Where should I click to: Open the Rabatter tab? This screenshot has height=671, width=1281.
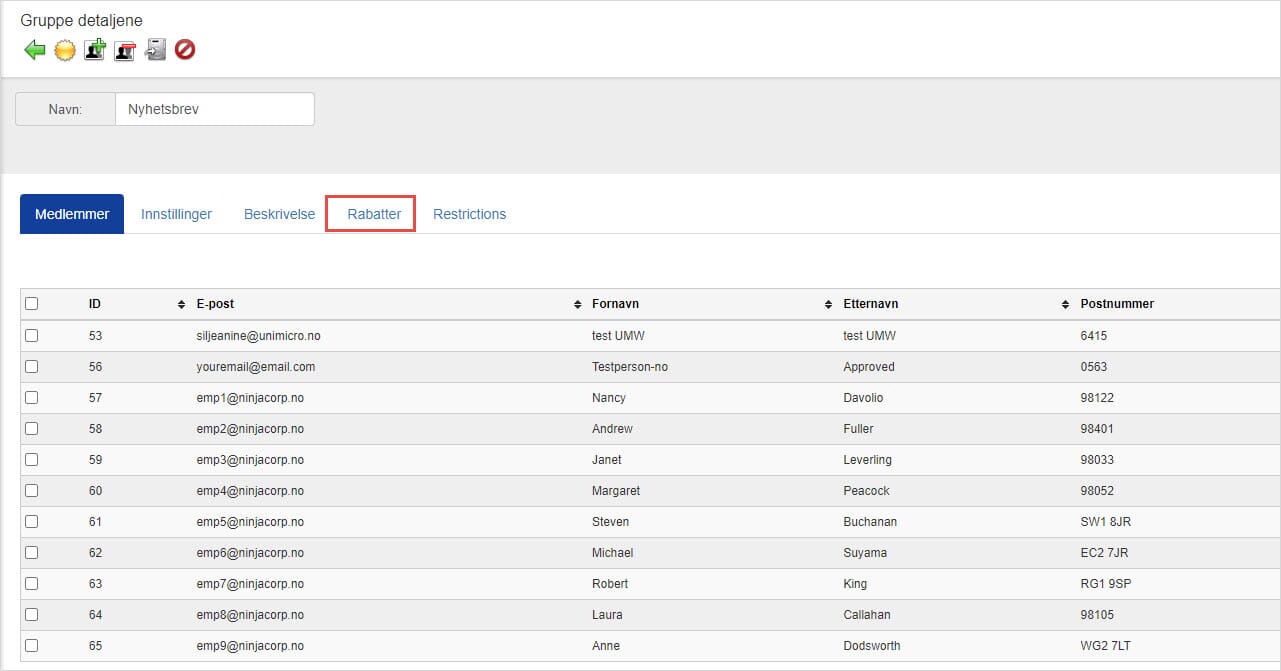click(x=374, y=214)
